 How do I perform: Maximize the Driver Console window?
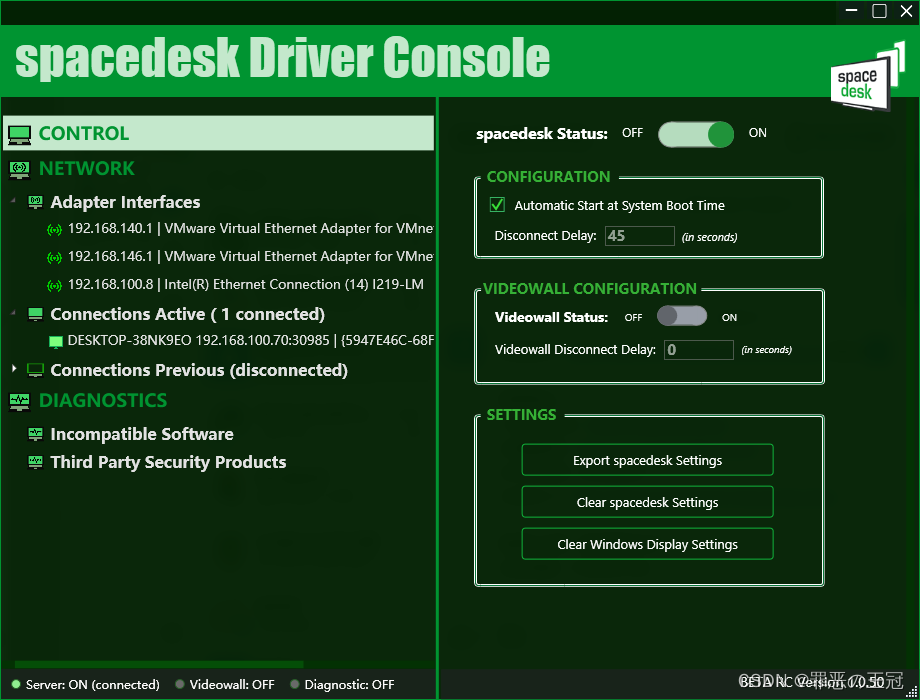coord(879,11)
